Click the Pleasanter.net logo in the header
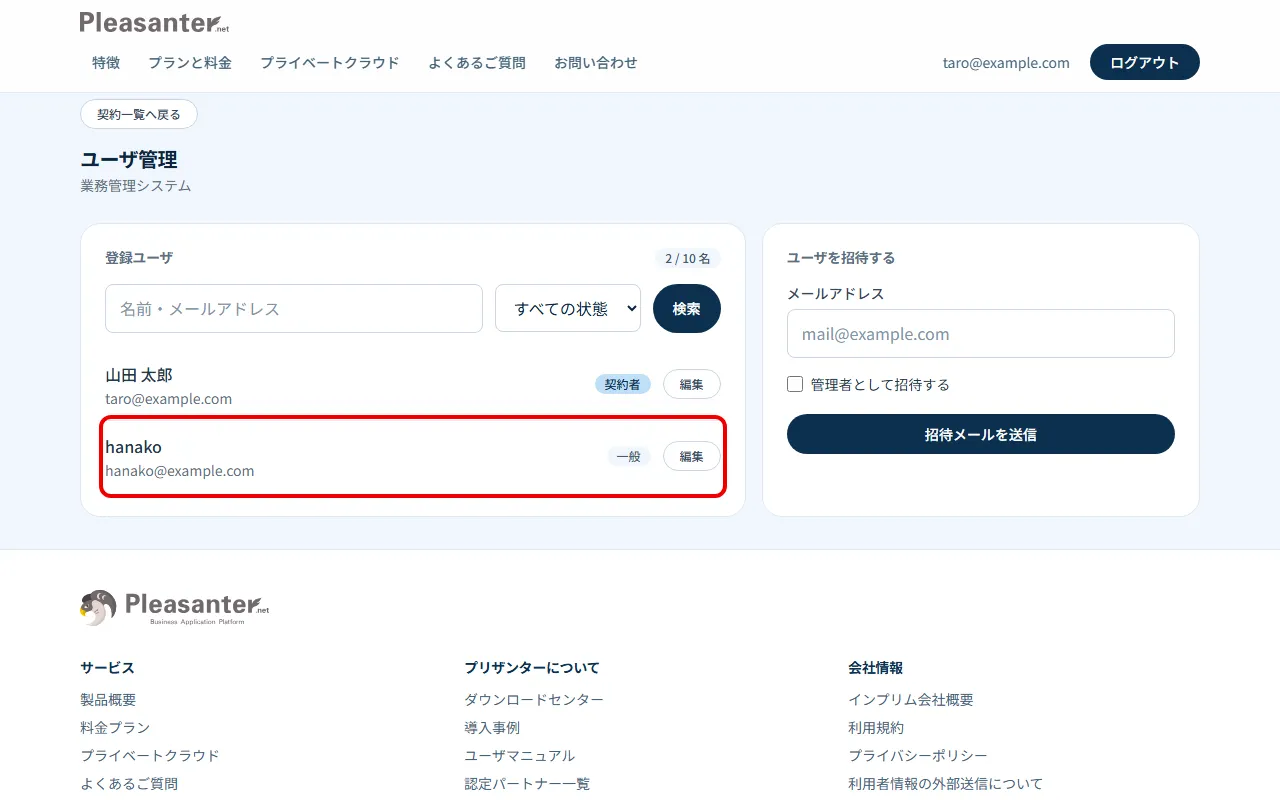This screenshot has height=800, width=1280. pyautogui.click(x=154, y=22)
